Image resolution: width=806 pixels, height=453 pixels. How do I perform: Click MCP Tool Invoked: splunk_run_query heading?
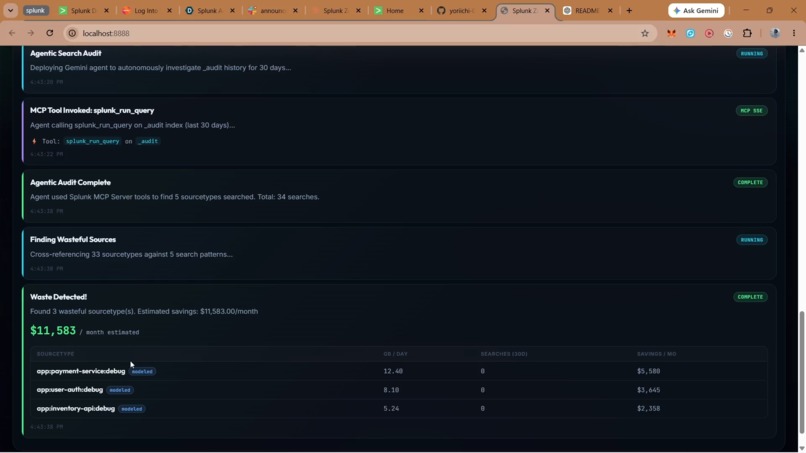(92, 110)
